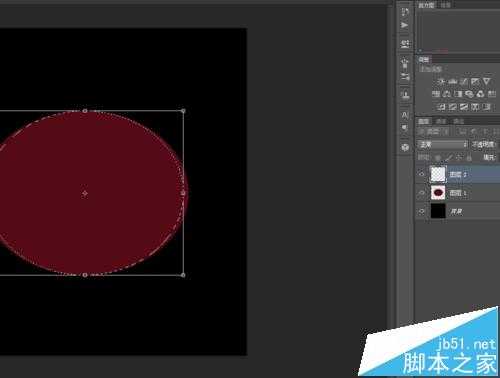
Task: Open the Properties panel icon in collapsed strip
Action: coord(405,44)
